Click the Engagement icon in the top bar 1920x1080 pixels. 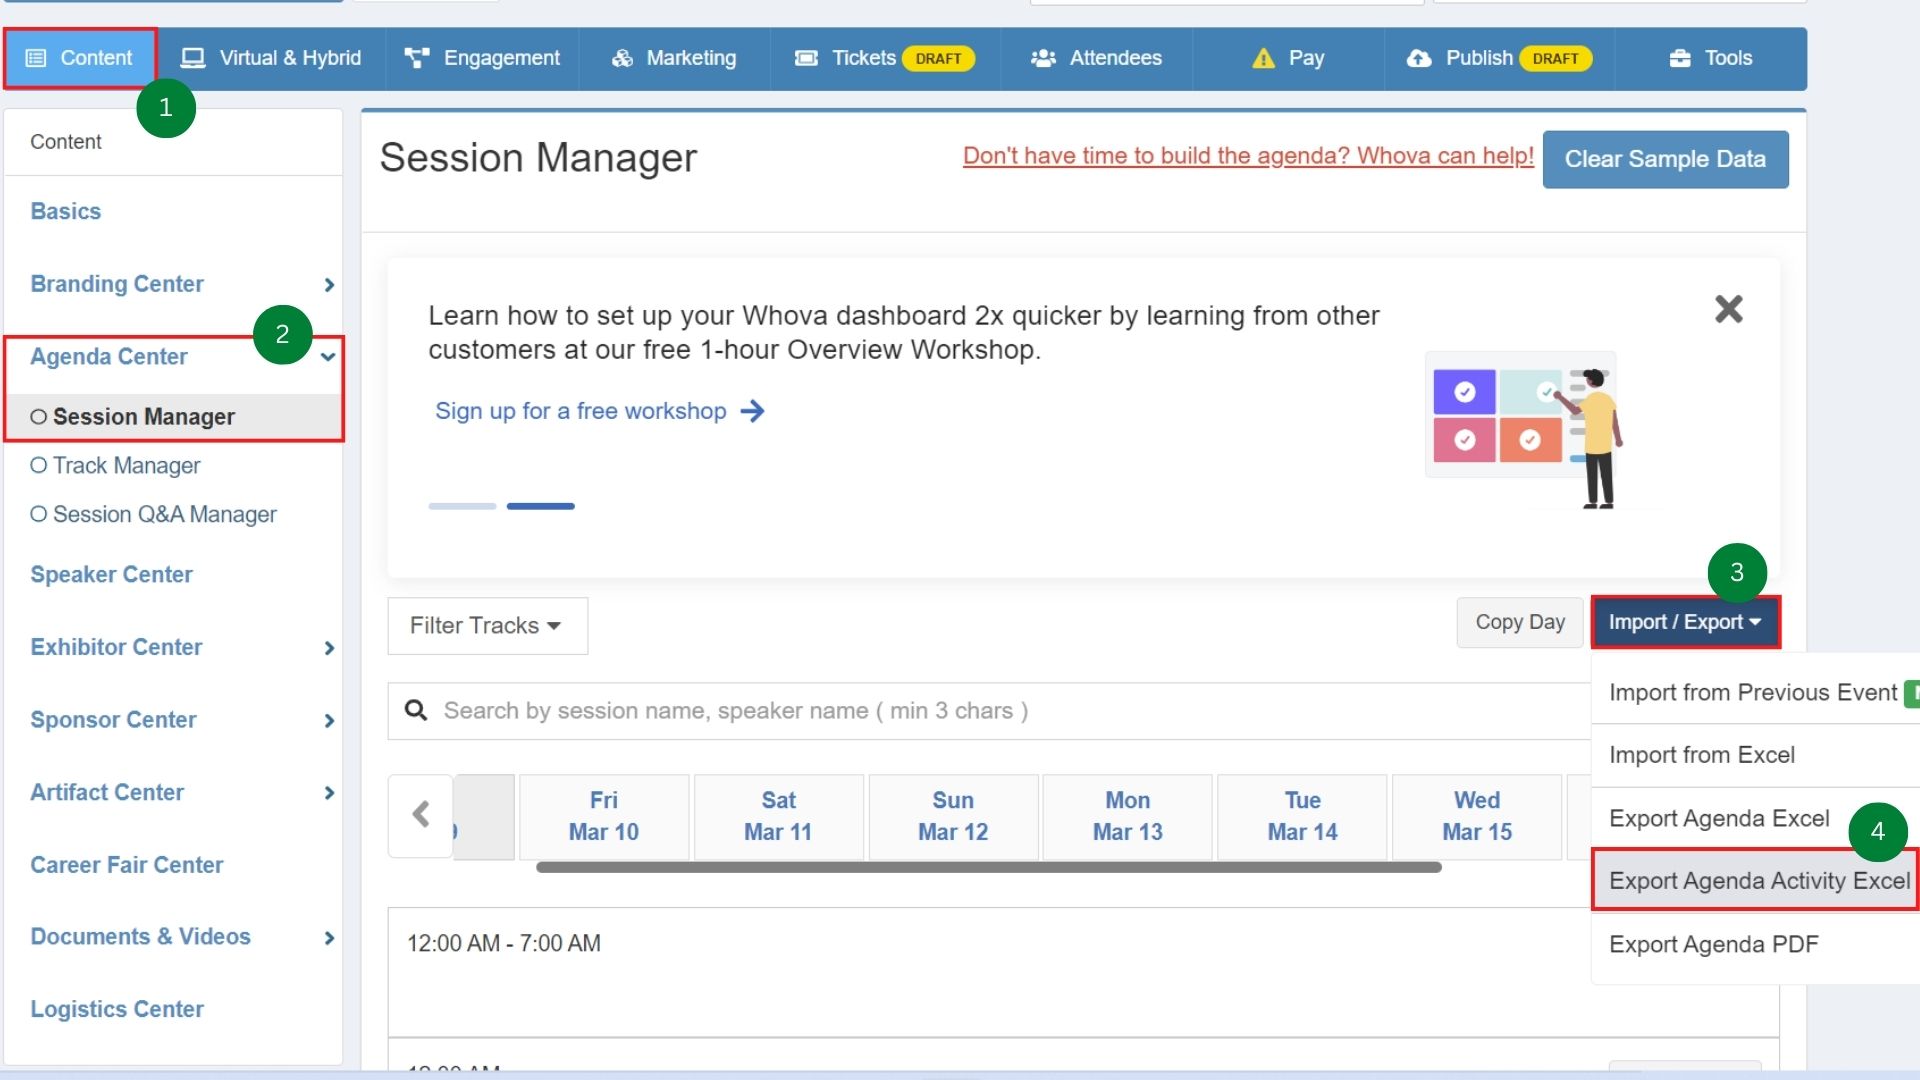pyautogui.click(x=417, y=58)
